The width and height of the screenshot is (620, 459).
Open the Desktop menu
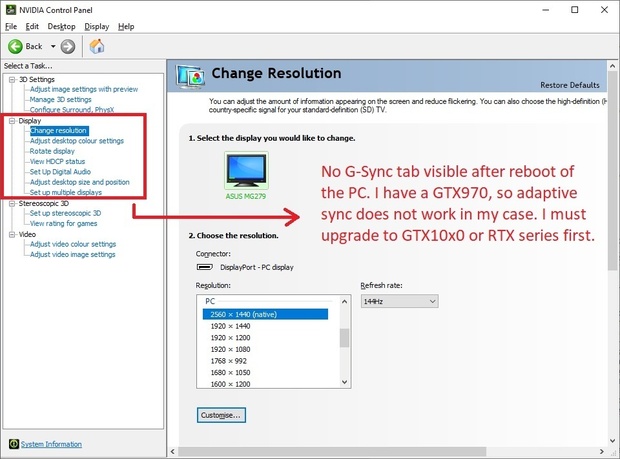61,26
